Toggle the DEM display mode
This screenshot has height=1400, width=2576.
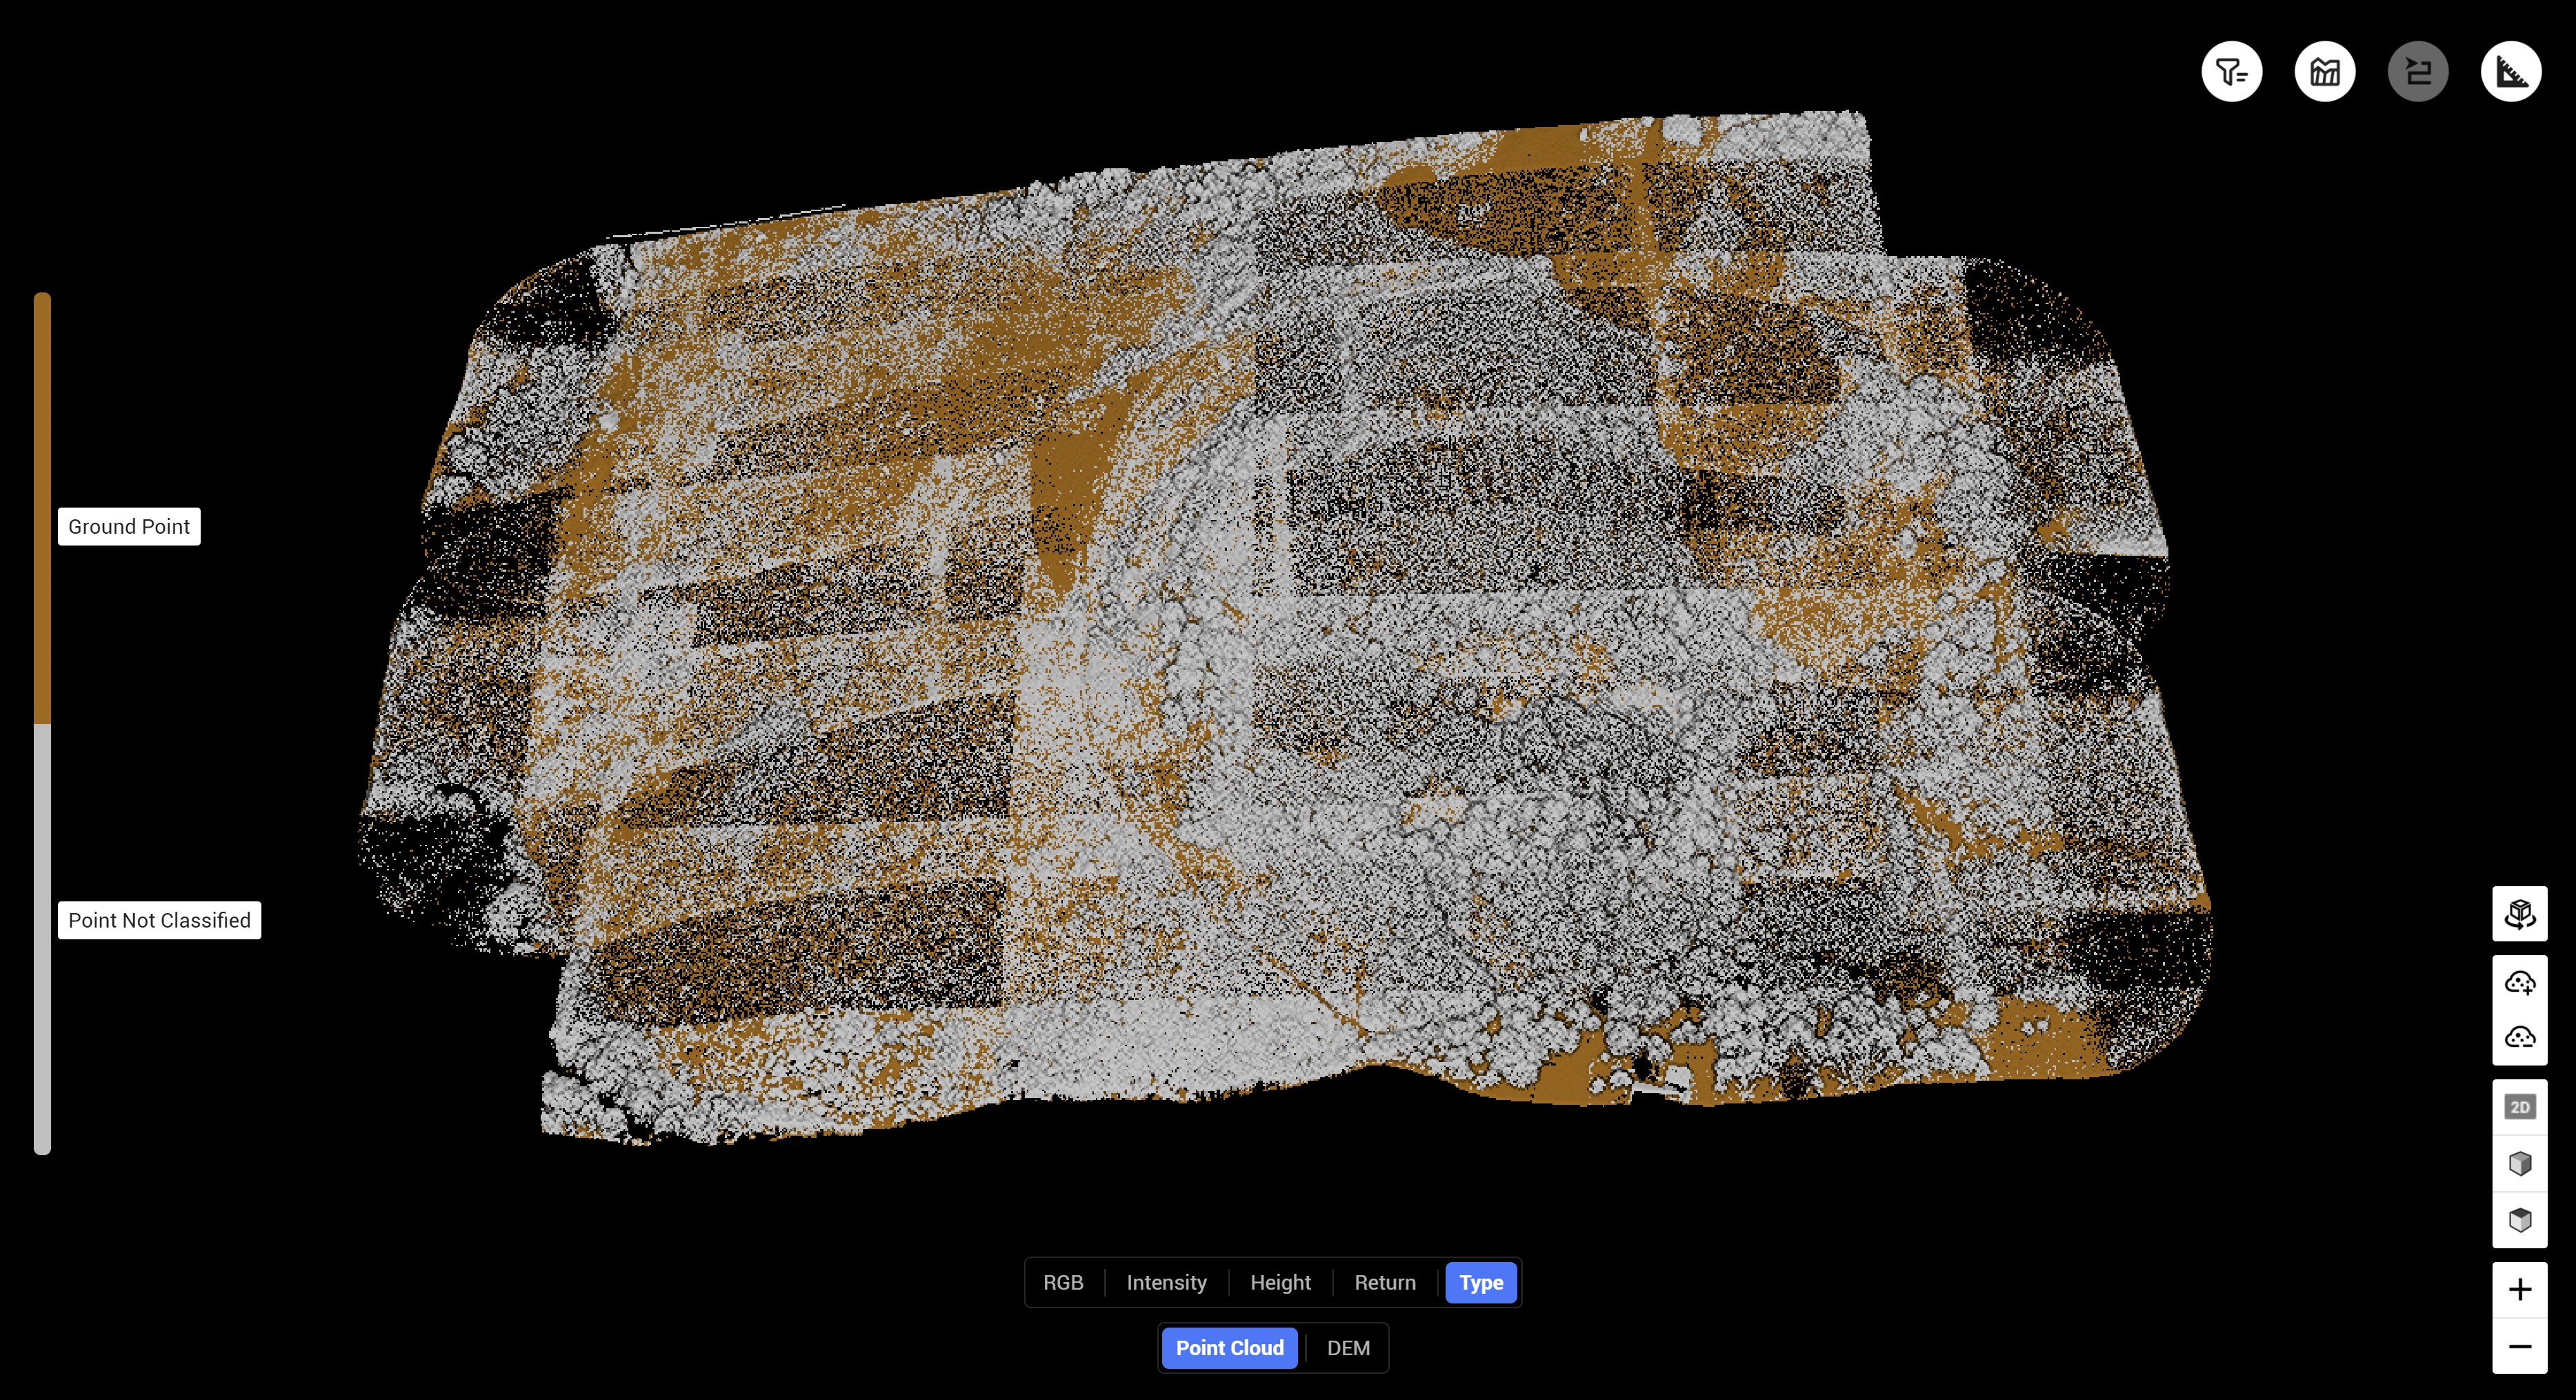pos(1348,1347)
